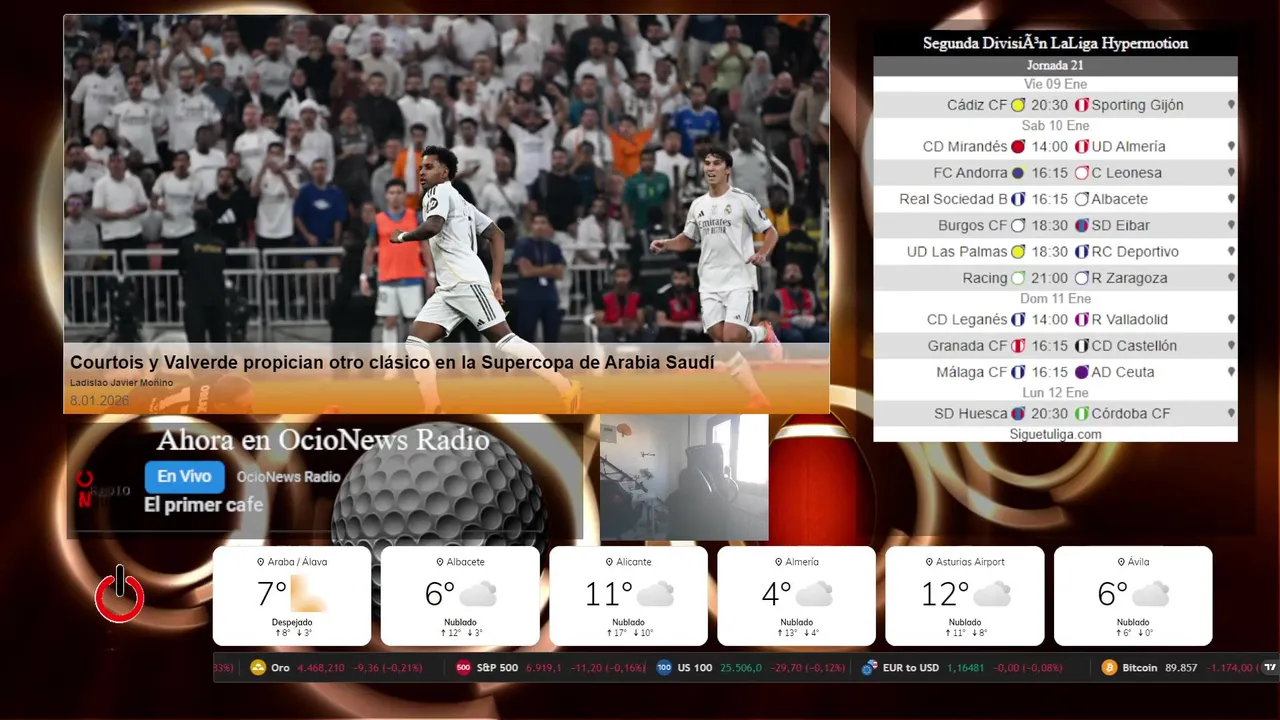The image size is (1280, 720).
Task: Click the Granada CF badge
Action: 1018,346
